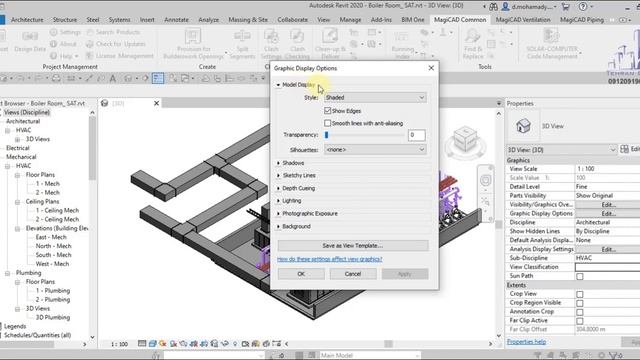Viewport: 640px width, 360px height.
Task: Open the view graphics settings help link
Action: point(330,259)
